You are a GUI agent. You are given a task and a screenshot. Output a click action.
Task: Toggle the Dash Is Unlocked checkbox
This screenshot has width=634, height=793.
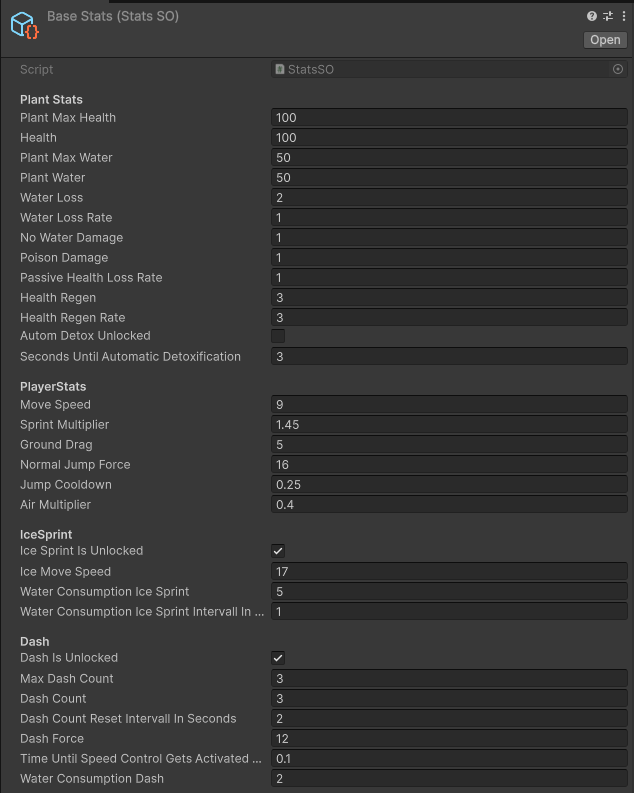tap(278, 658)
